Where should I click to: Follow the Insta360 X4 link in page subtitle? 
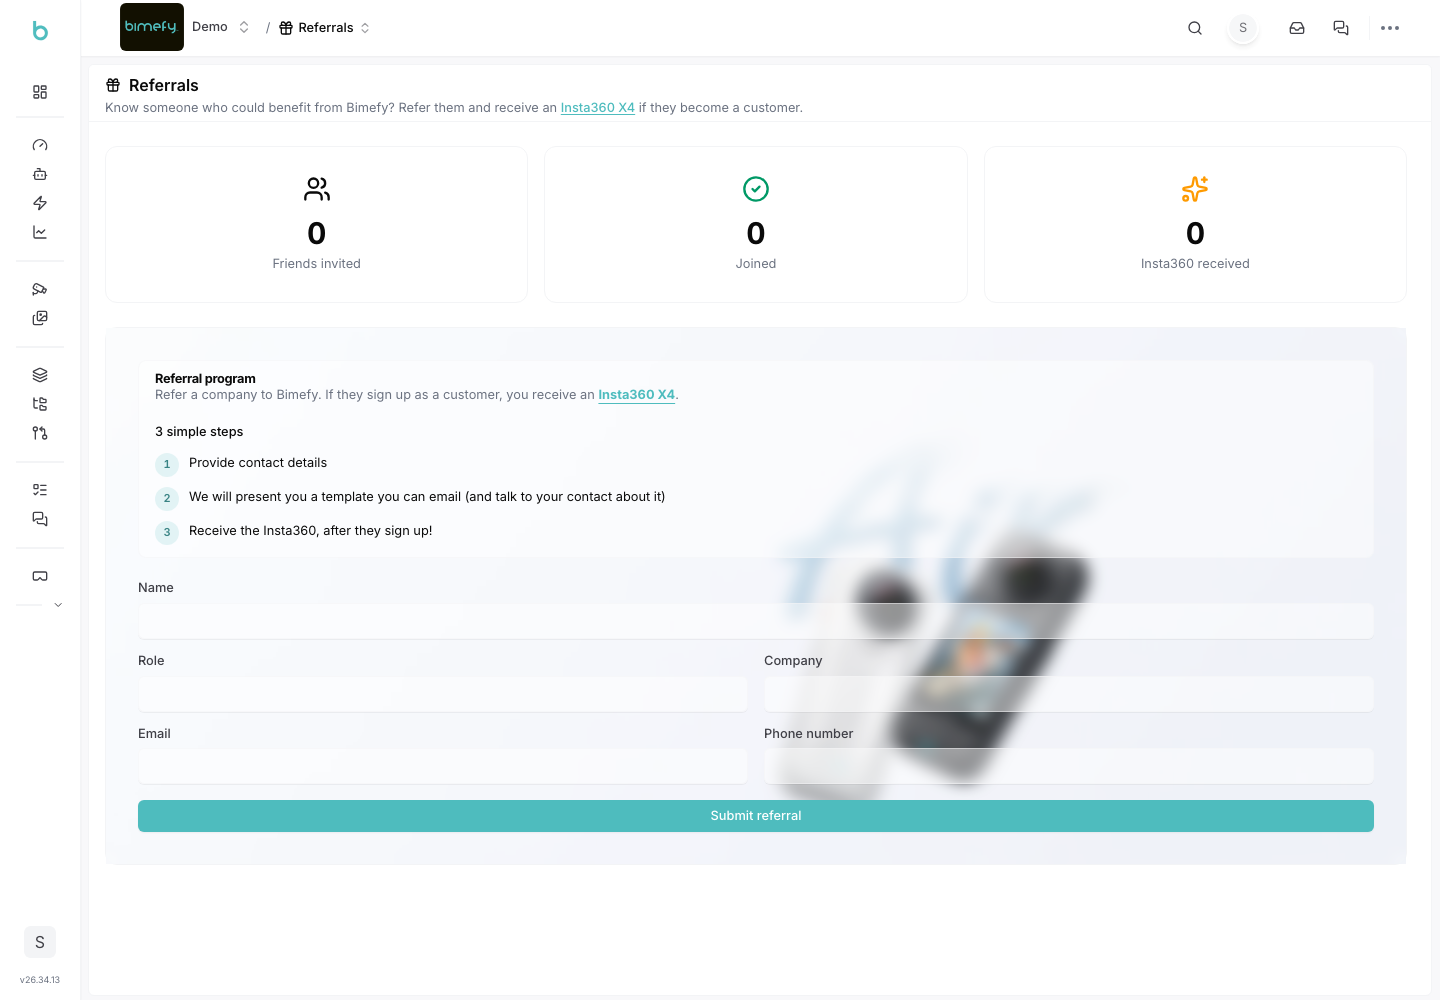[x=598, y=108]
